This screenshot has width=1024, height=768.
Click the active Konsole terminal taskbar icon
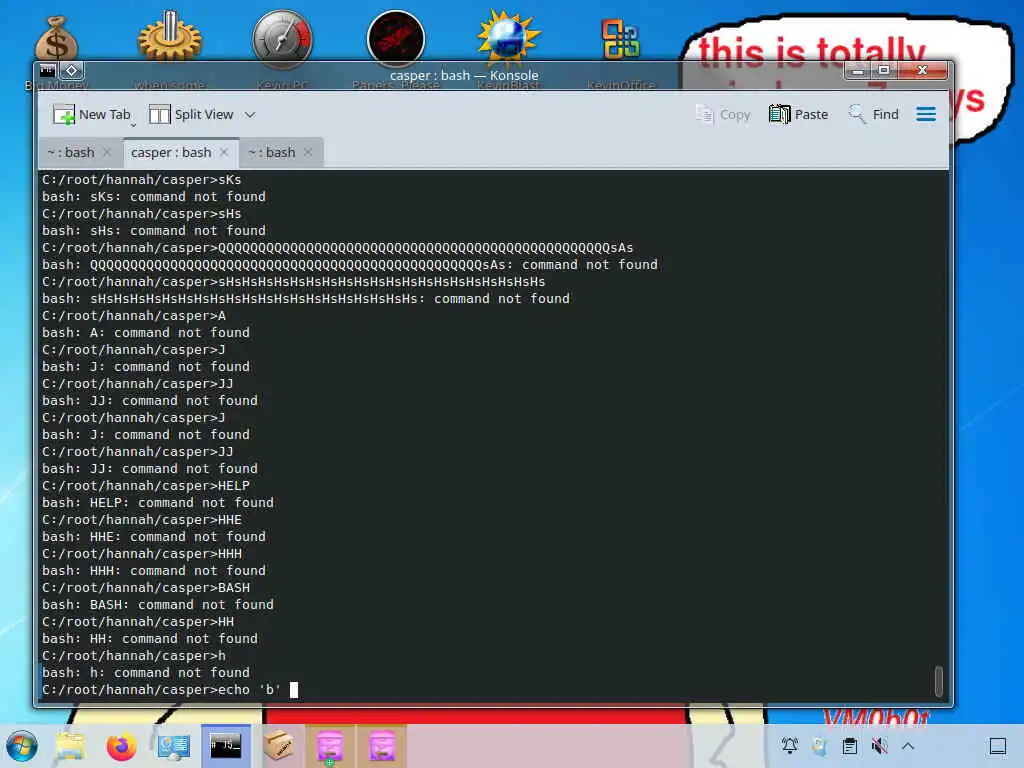[x=225, y=745]
